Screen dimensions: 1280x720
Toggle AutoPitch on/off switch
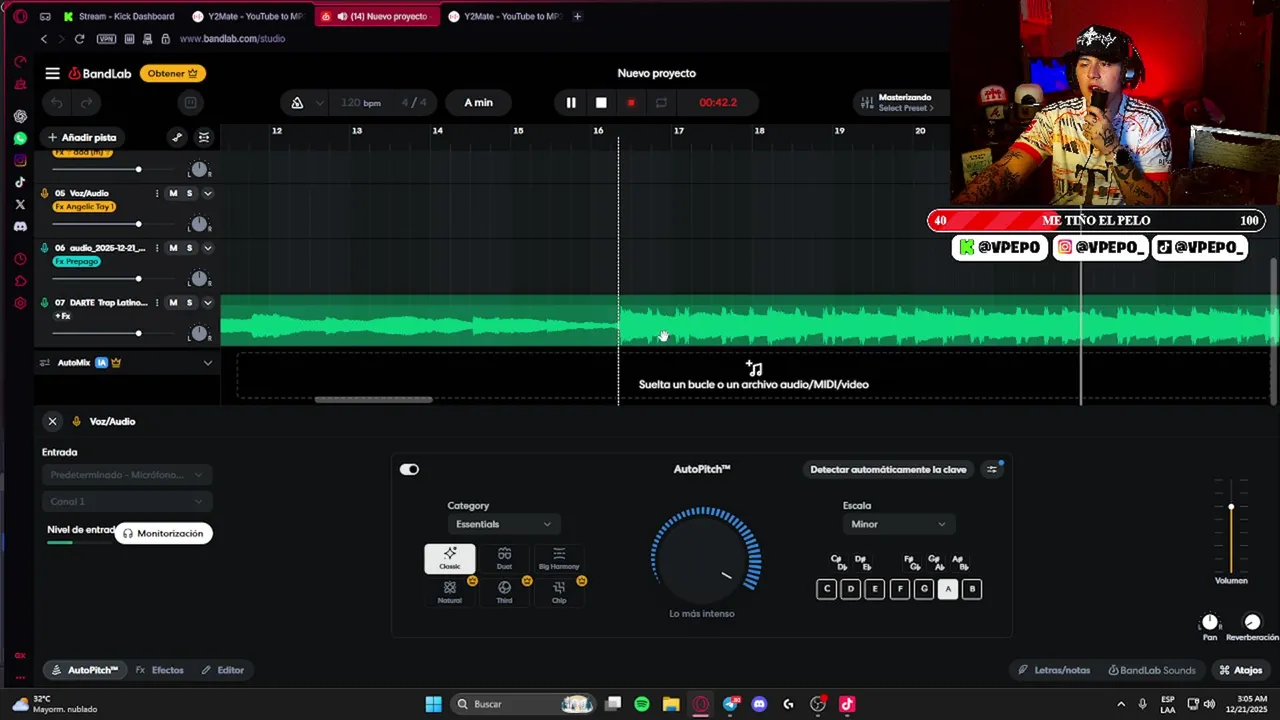click(x=409, y=469)
